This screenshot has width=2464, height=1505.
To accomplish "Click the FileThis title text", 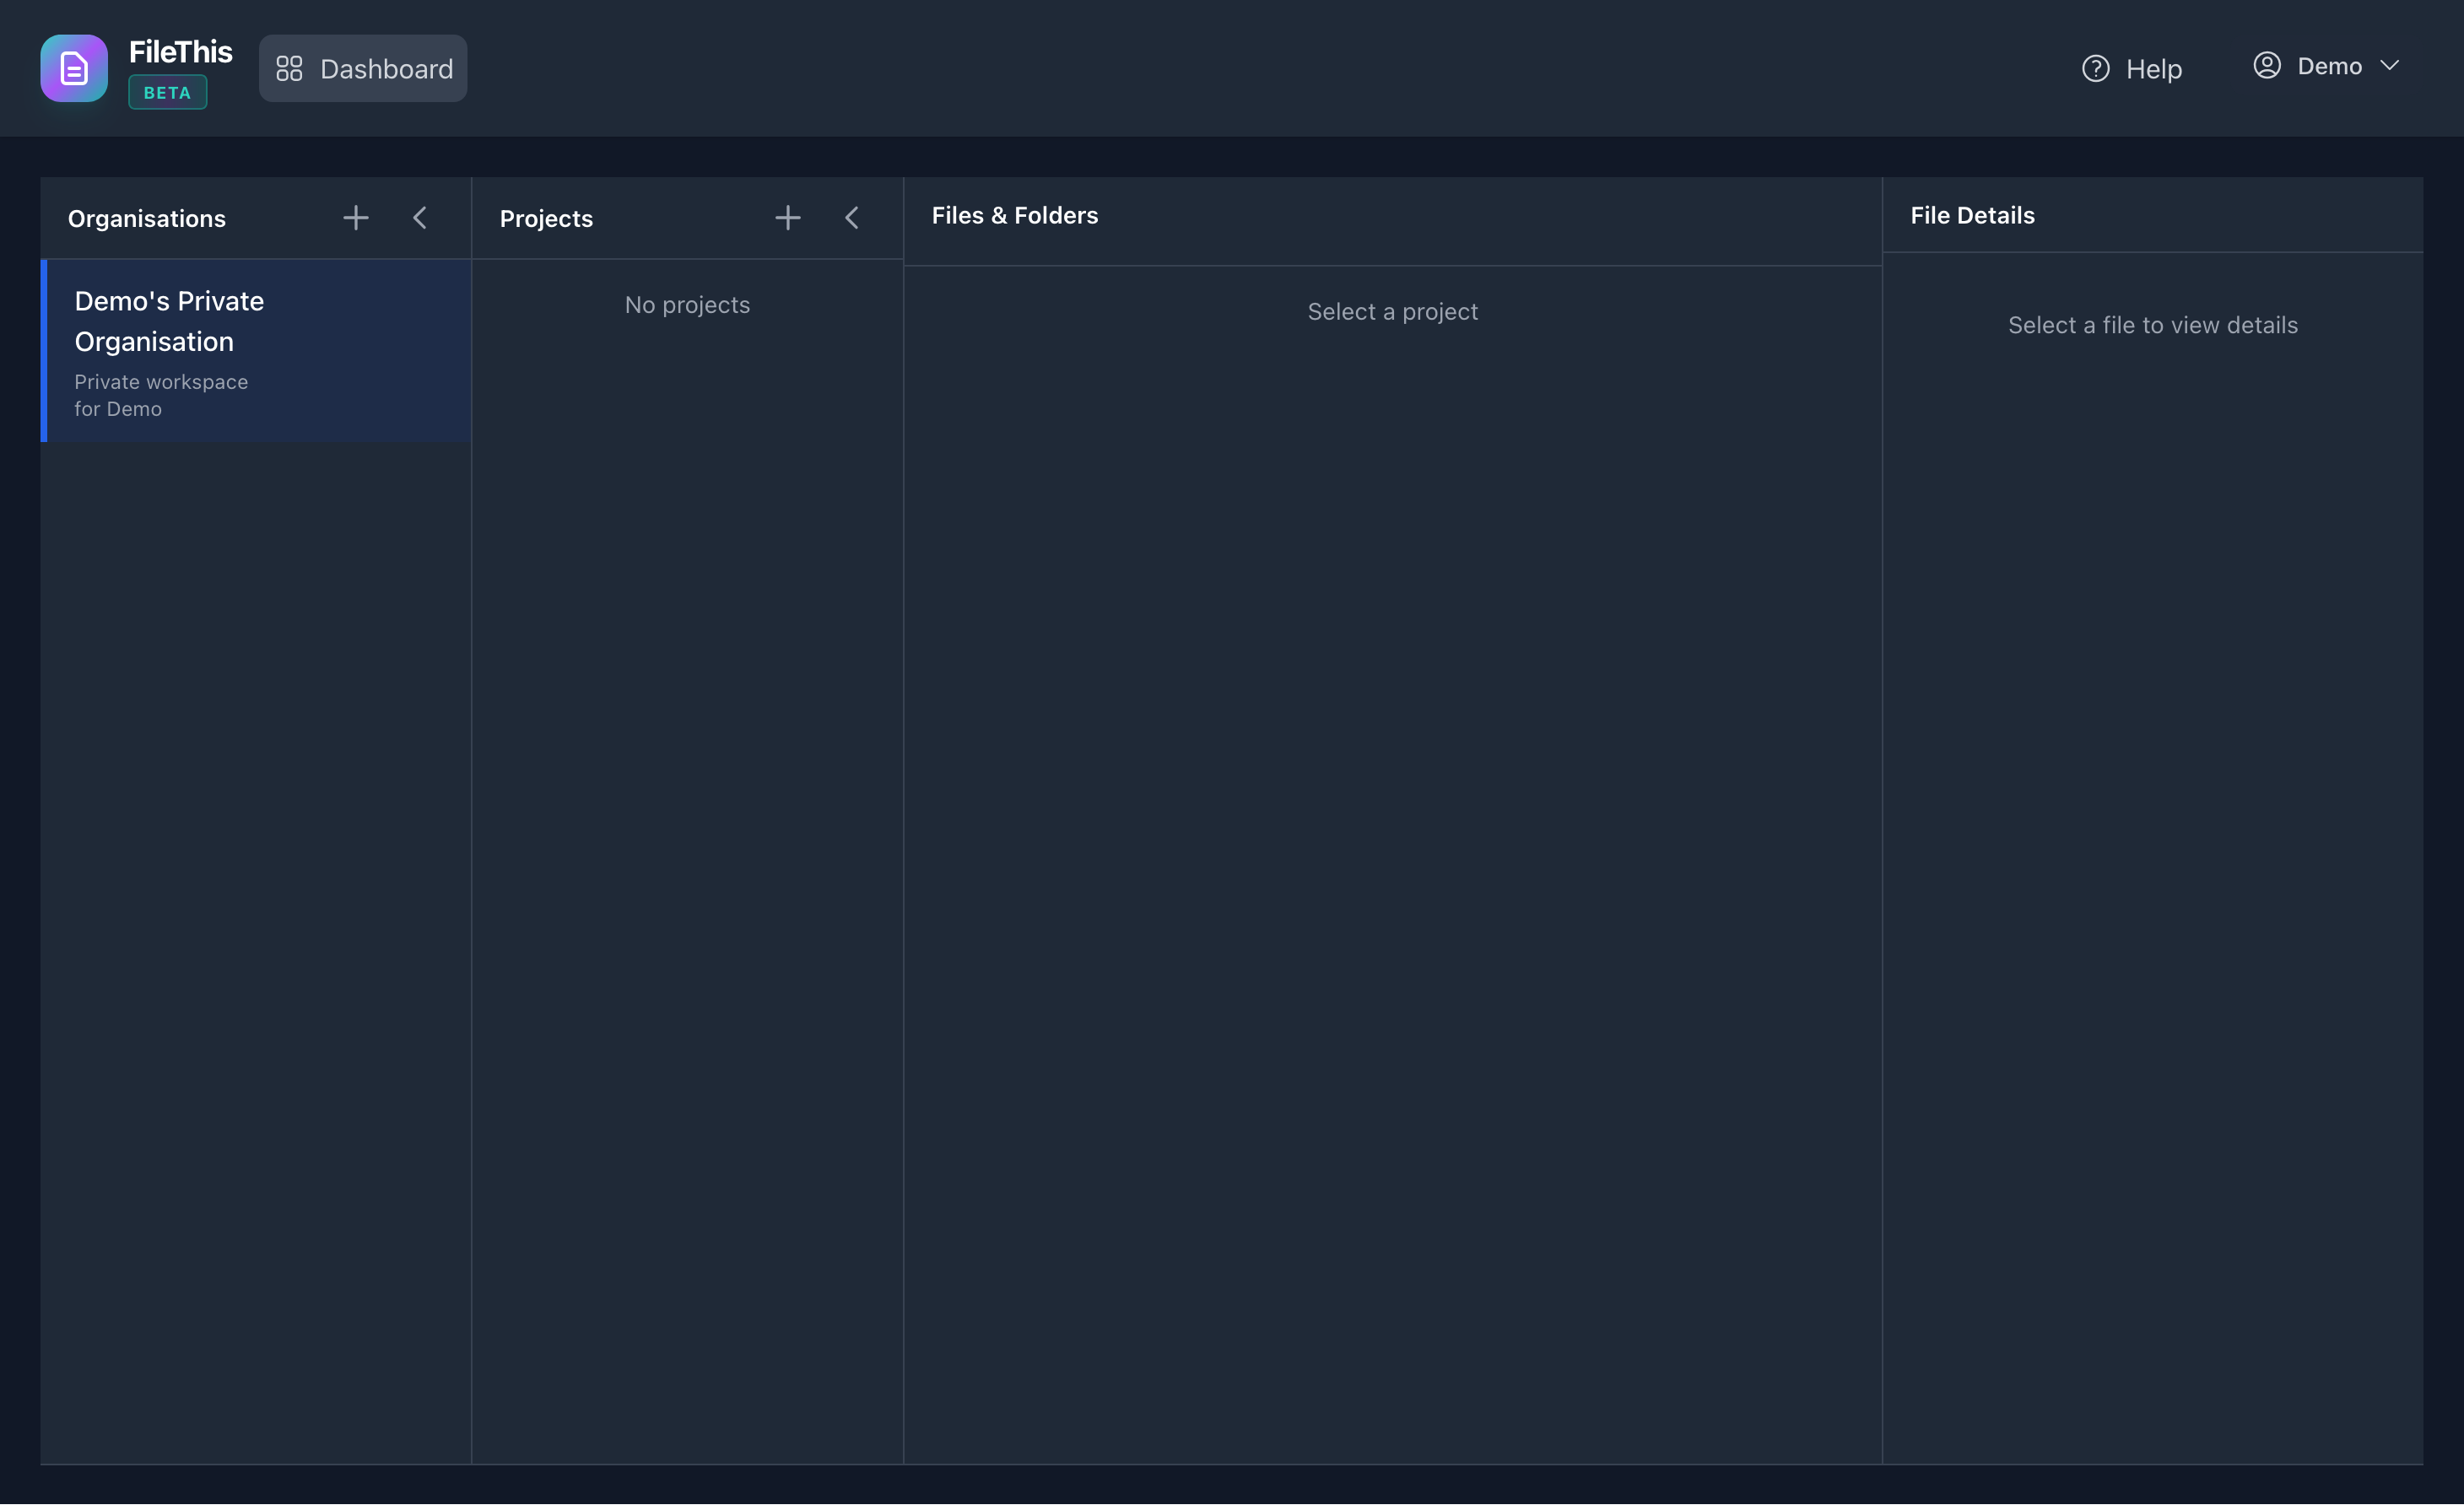I will point(180,51).
